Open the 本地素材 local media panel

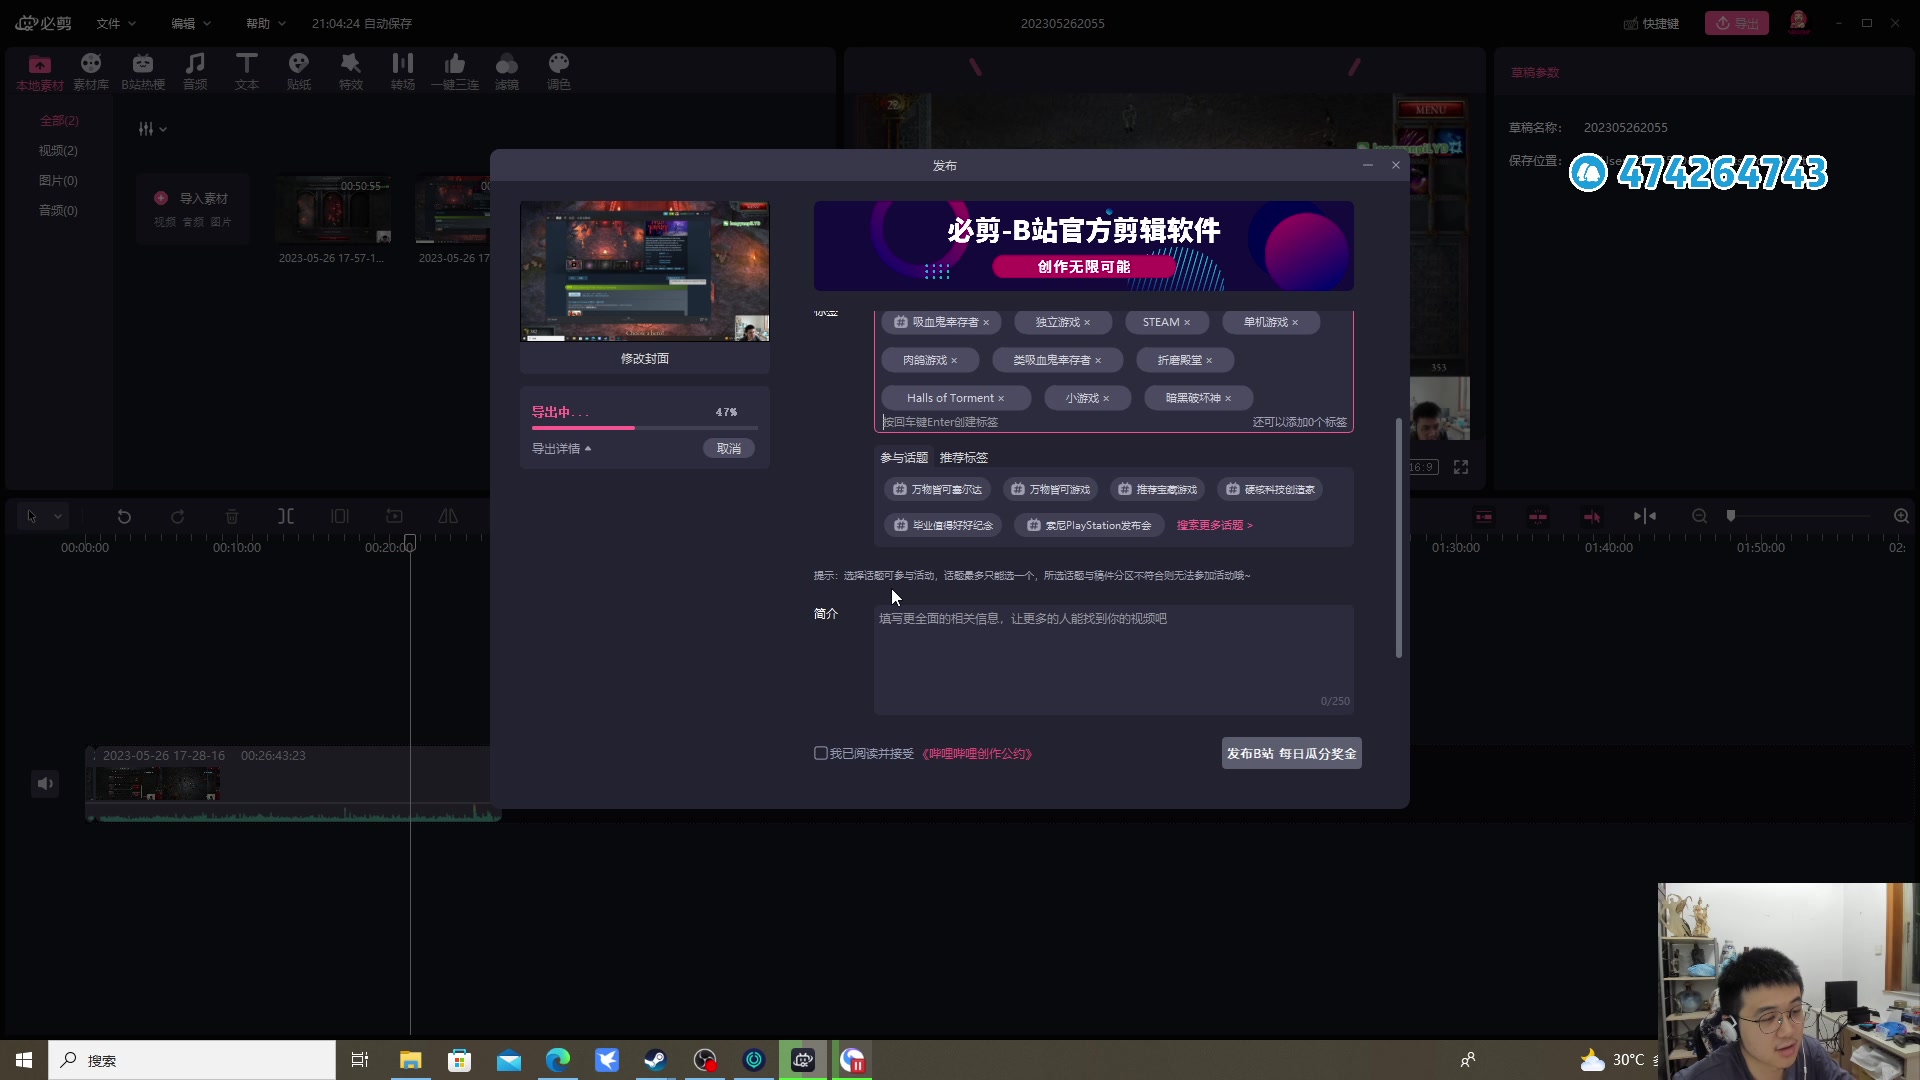(39, 72)
